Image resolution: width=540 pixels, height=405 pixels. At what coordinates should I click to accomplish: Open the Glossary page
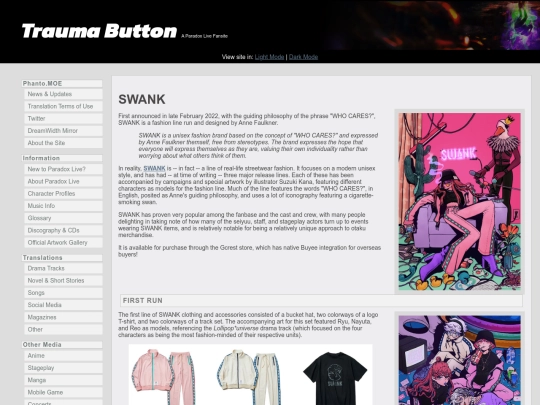pyautogui.click(x=63, y=218)
